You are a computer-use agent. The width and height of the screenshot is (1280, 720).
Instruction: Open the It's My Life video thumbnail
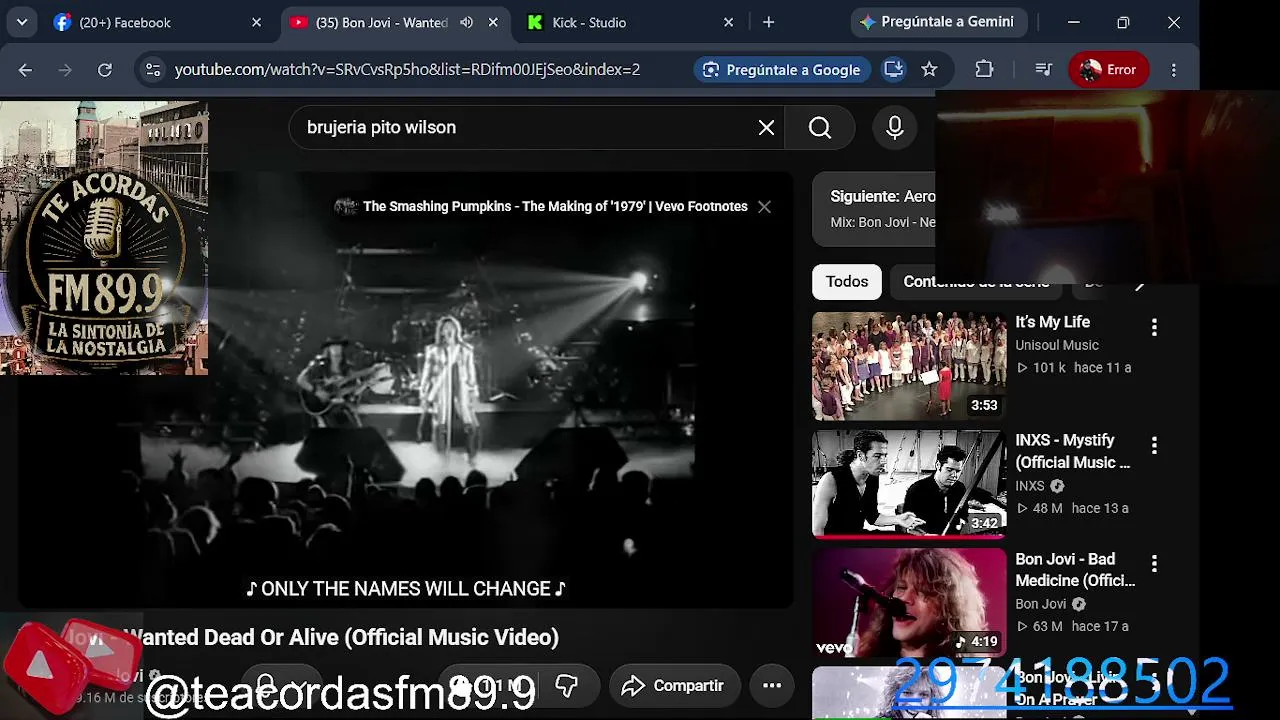(x=909, y=366)
